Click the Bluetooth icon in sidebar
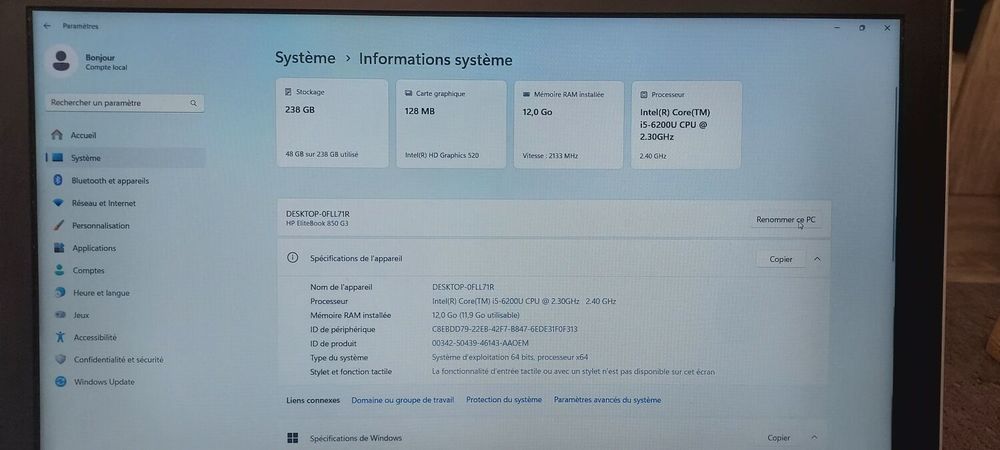 57,180
